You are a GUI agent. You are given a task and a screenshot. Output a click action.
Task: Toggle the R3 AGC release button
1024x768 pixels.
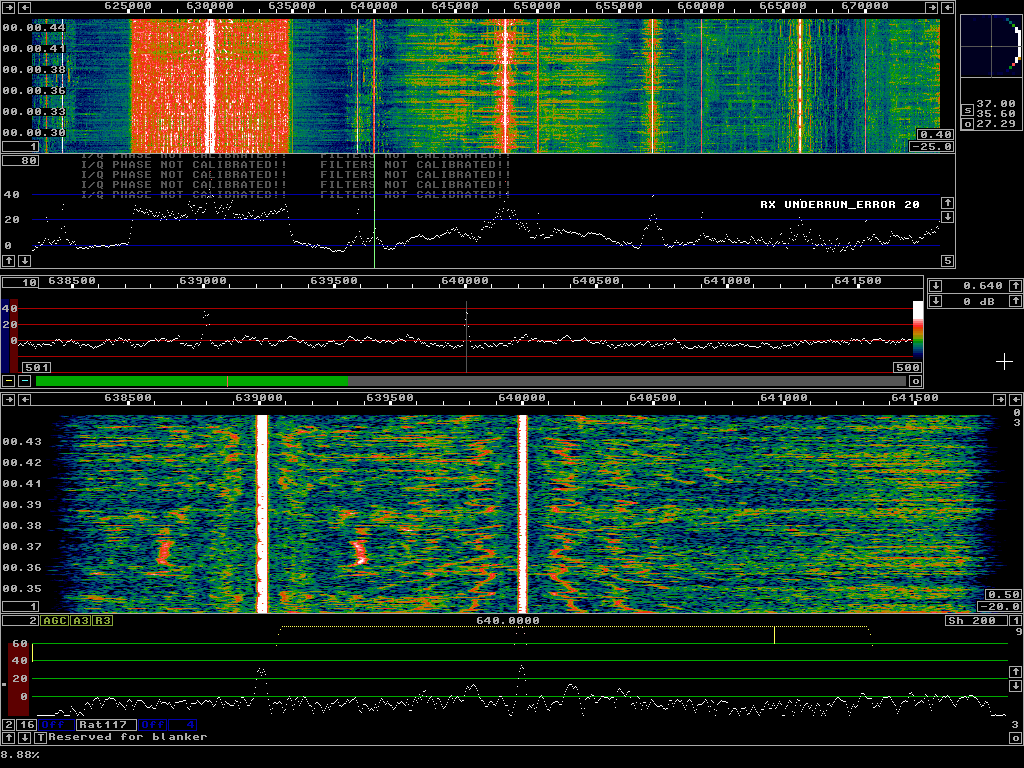[x=103, y=620]
